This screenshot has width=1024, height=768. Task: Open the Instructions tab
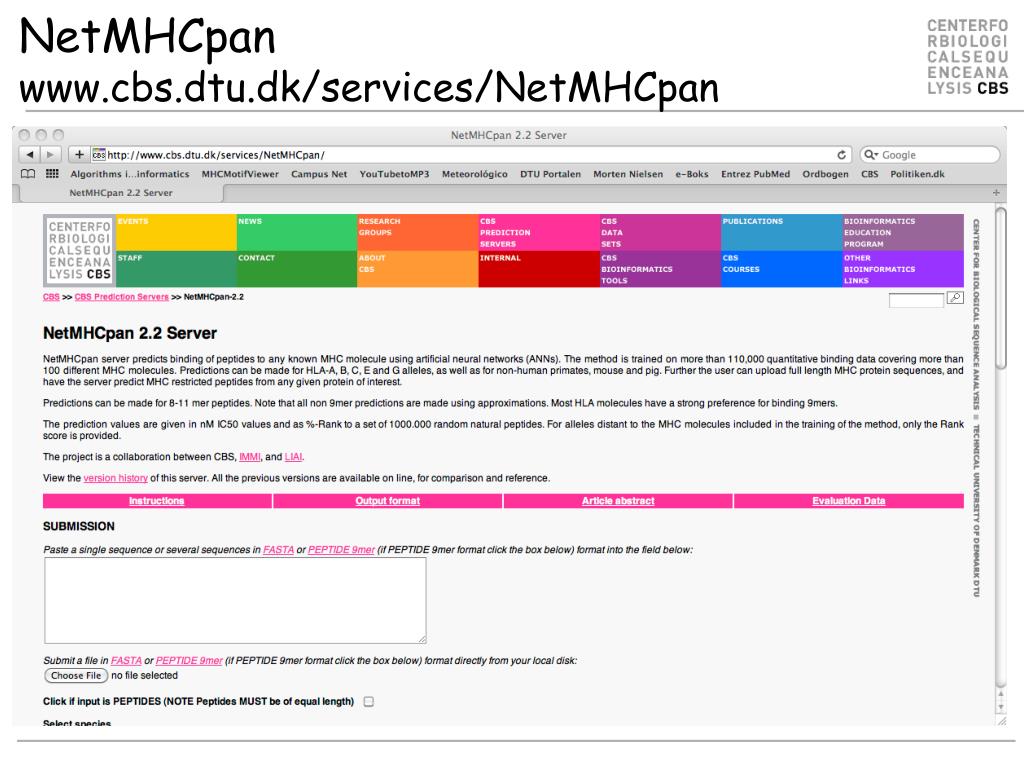[x=157, y=501]
